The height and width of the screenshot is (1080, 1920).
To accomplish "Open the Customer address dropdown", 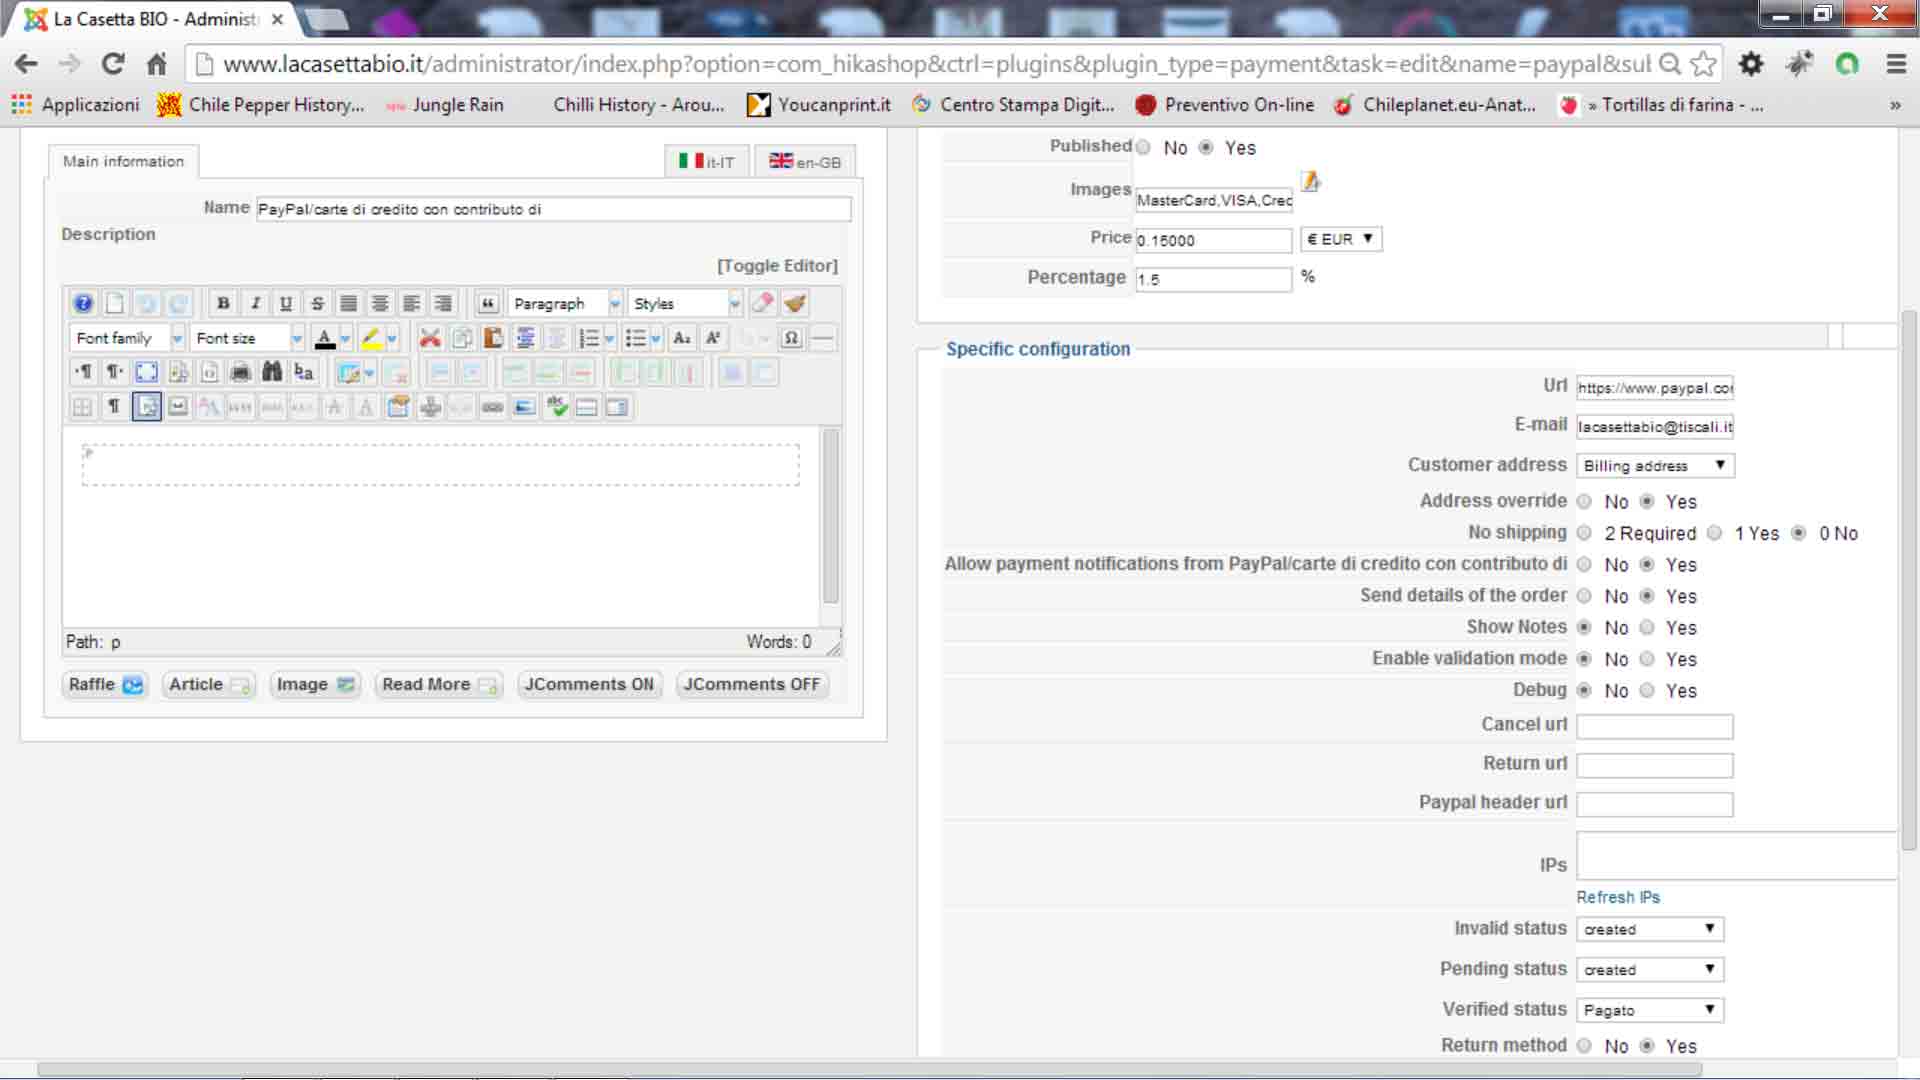I will point(1654,465).
